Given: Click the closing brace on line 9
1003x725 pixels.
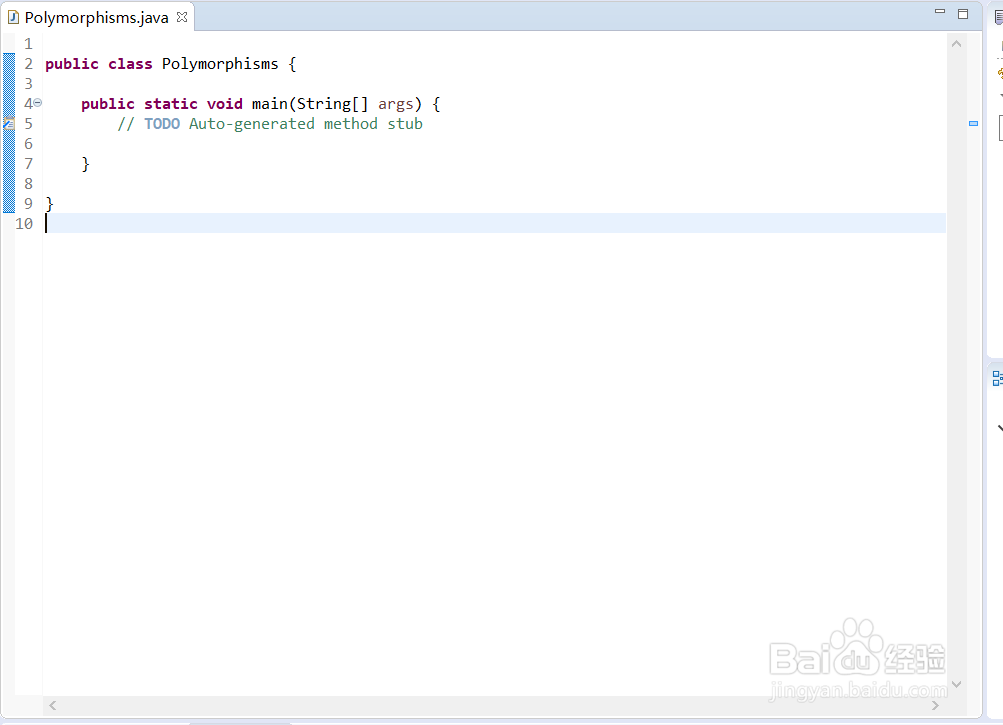Looking at the screenshot, I should pyautogui.click(x=50, y=203).
